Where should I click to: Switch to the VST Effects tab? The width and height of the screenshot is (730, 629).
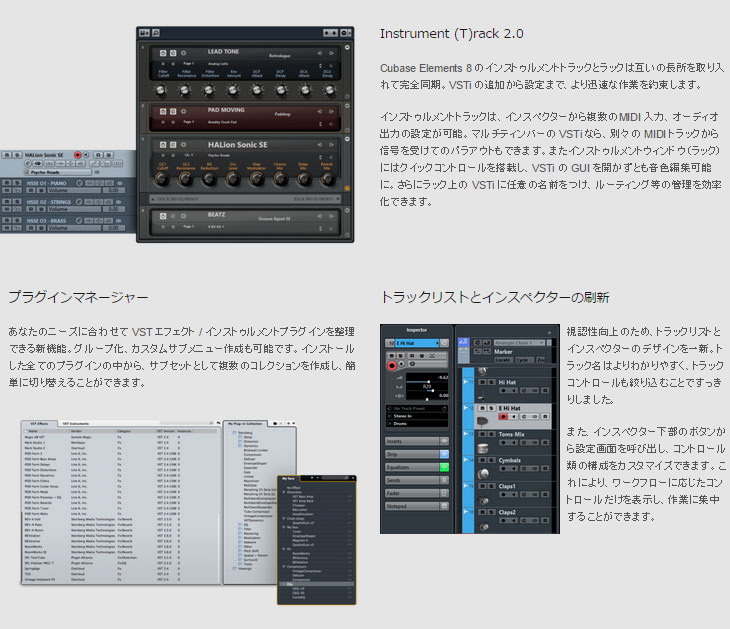[40, 423]
